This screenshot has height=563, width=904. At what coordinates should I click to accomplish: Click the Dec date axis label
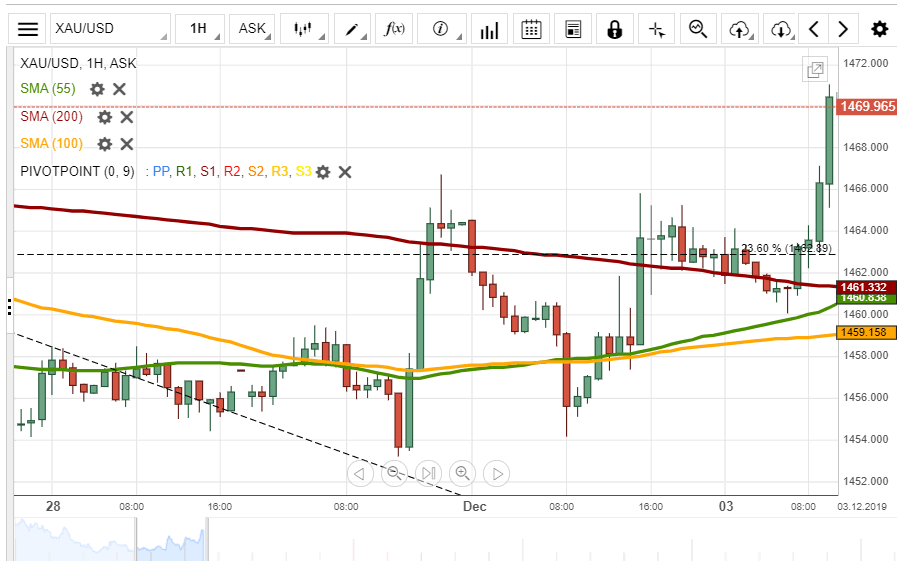point(474,507)
